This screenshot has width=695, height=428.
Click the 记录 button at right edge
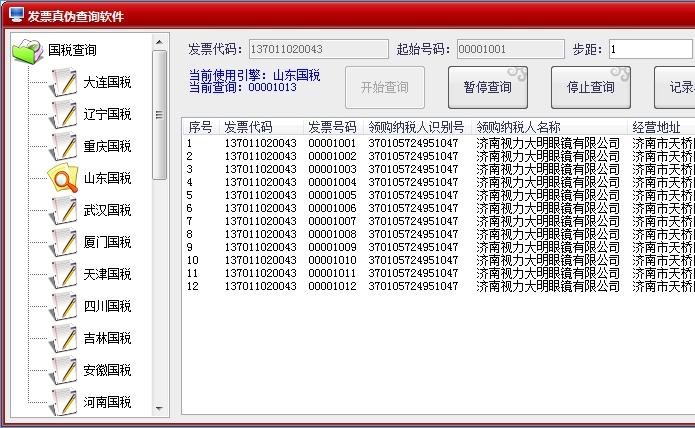pos(675,87)
